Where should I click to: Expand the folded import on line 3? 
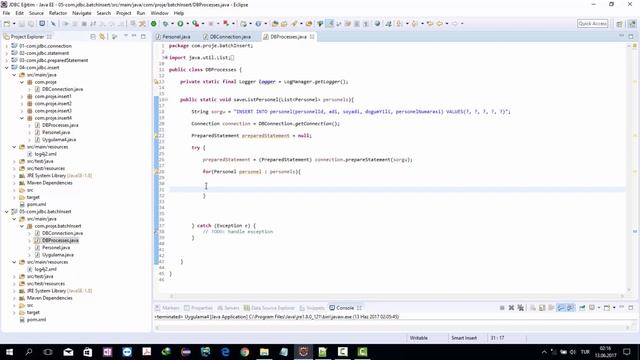point(166,58)
